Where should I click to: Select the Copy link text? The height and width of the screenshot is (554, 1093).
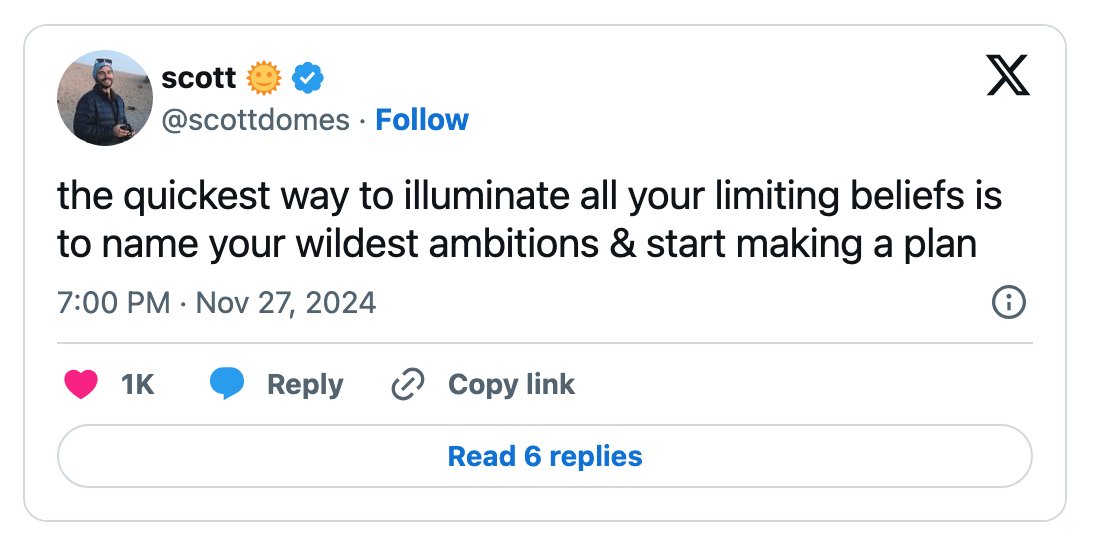(512, 385)
